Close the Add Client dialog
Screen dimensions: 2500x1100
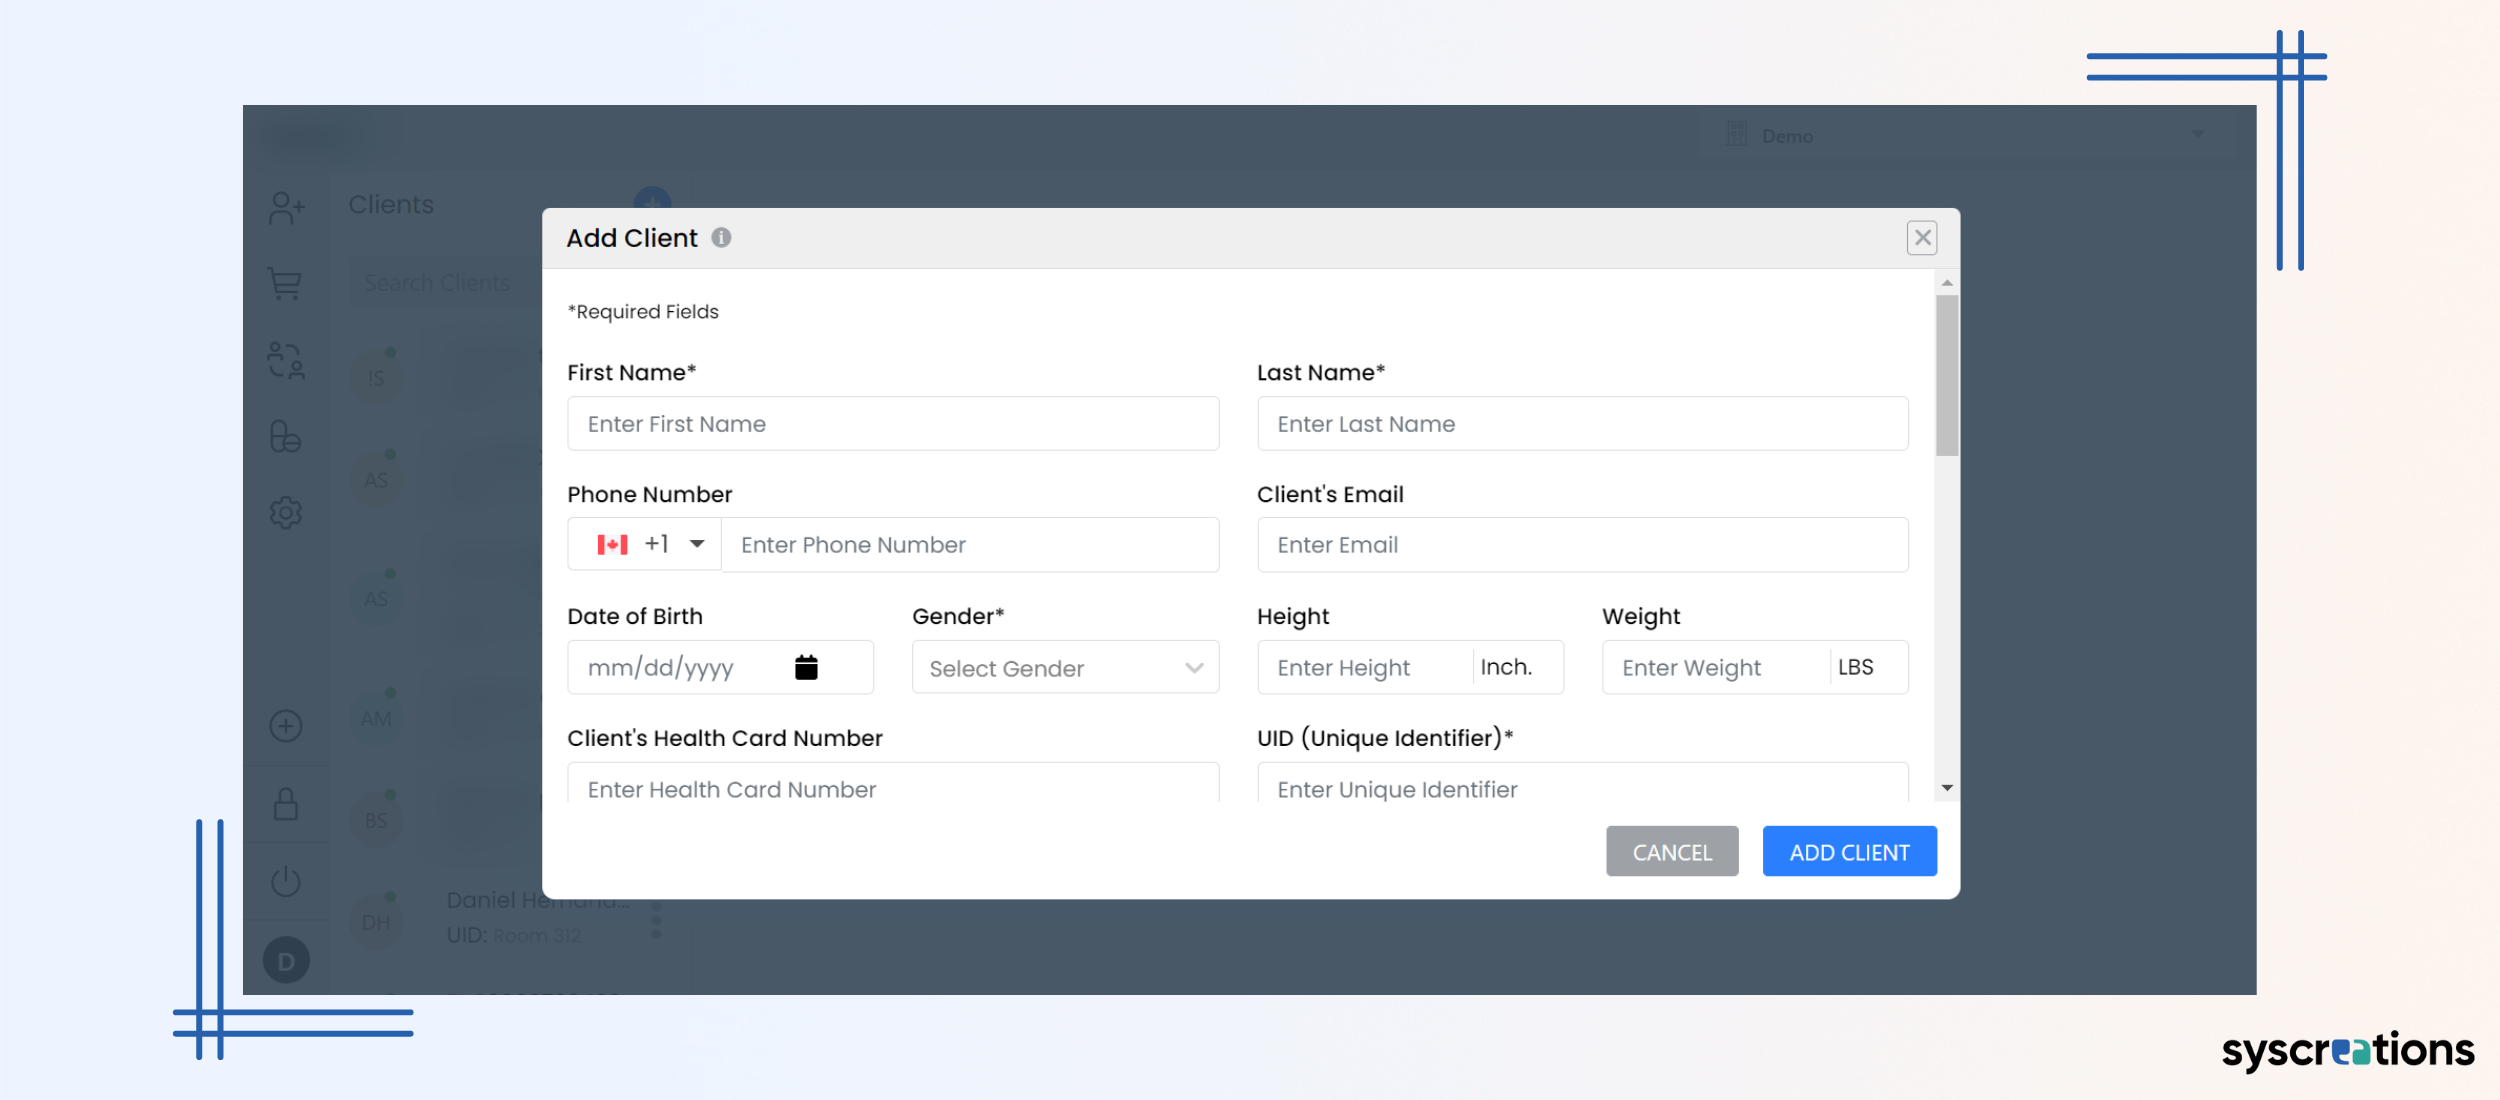click(x=1921, y=238)
